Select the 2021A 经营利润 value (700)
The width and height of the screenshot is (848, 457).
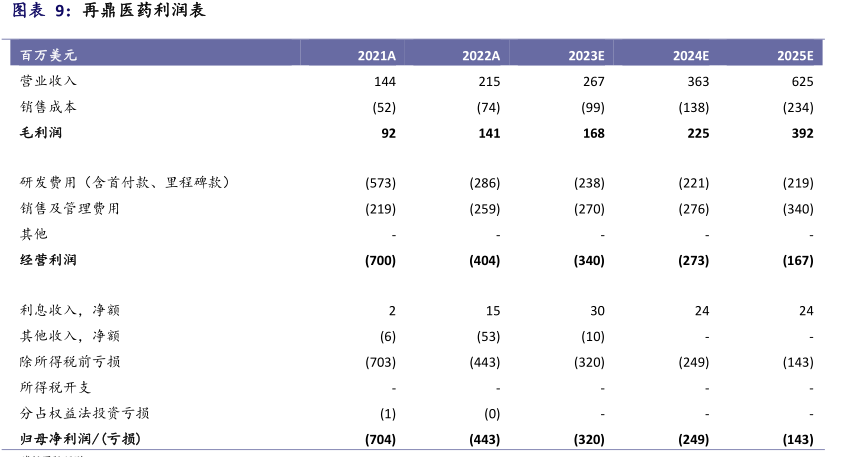(380, 260)
